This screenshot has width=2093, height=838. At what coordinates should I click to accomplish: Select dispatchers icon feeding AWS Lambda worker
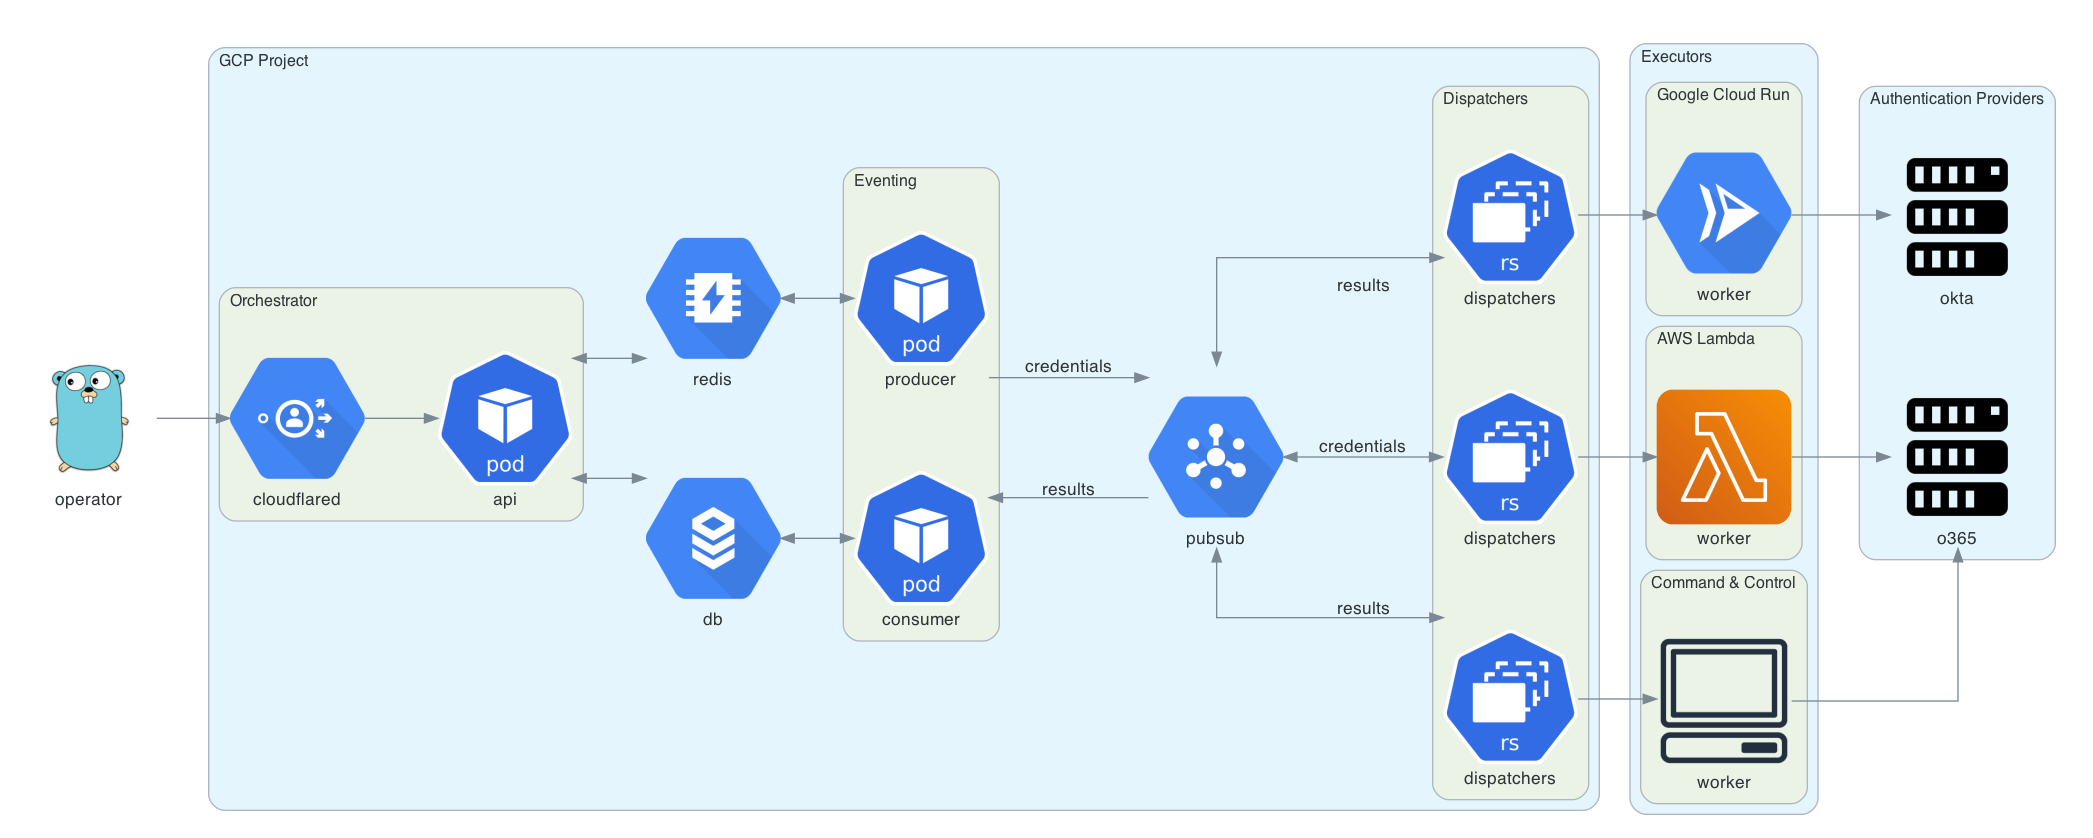[1510, 457]
